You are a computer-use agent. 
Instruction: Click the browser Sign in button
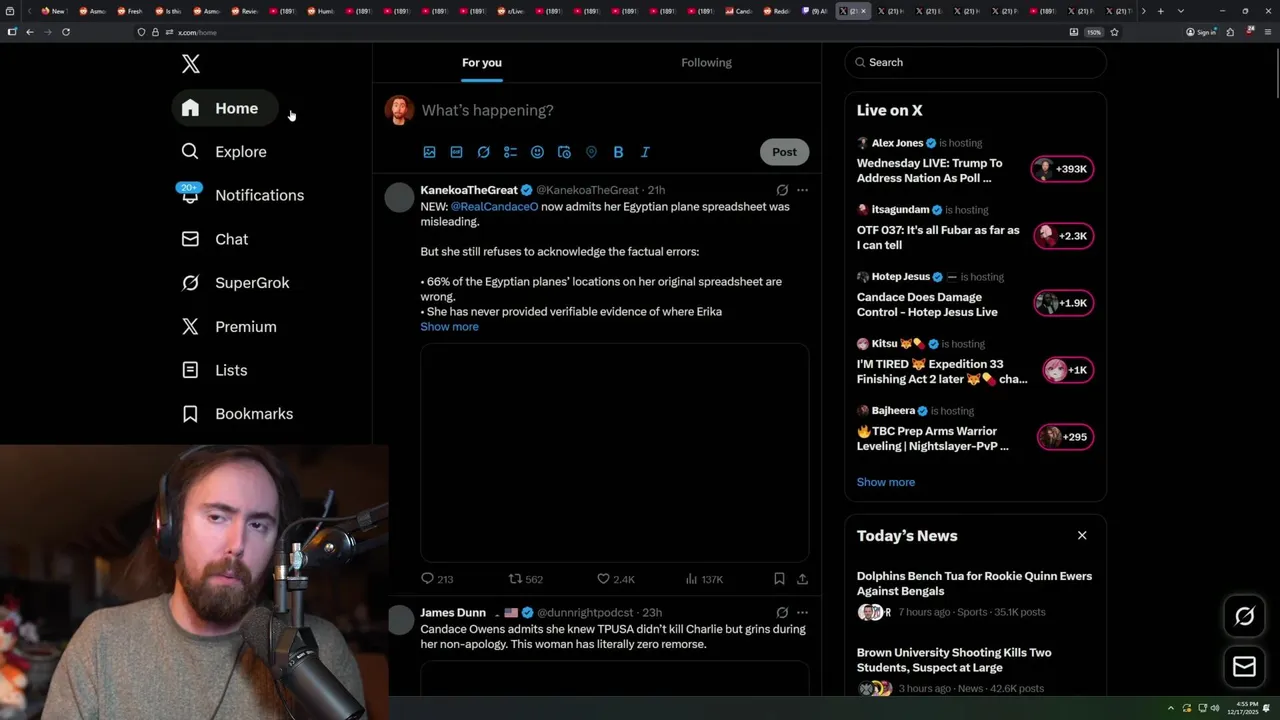tap(1201, 32)
